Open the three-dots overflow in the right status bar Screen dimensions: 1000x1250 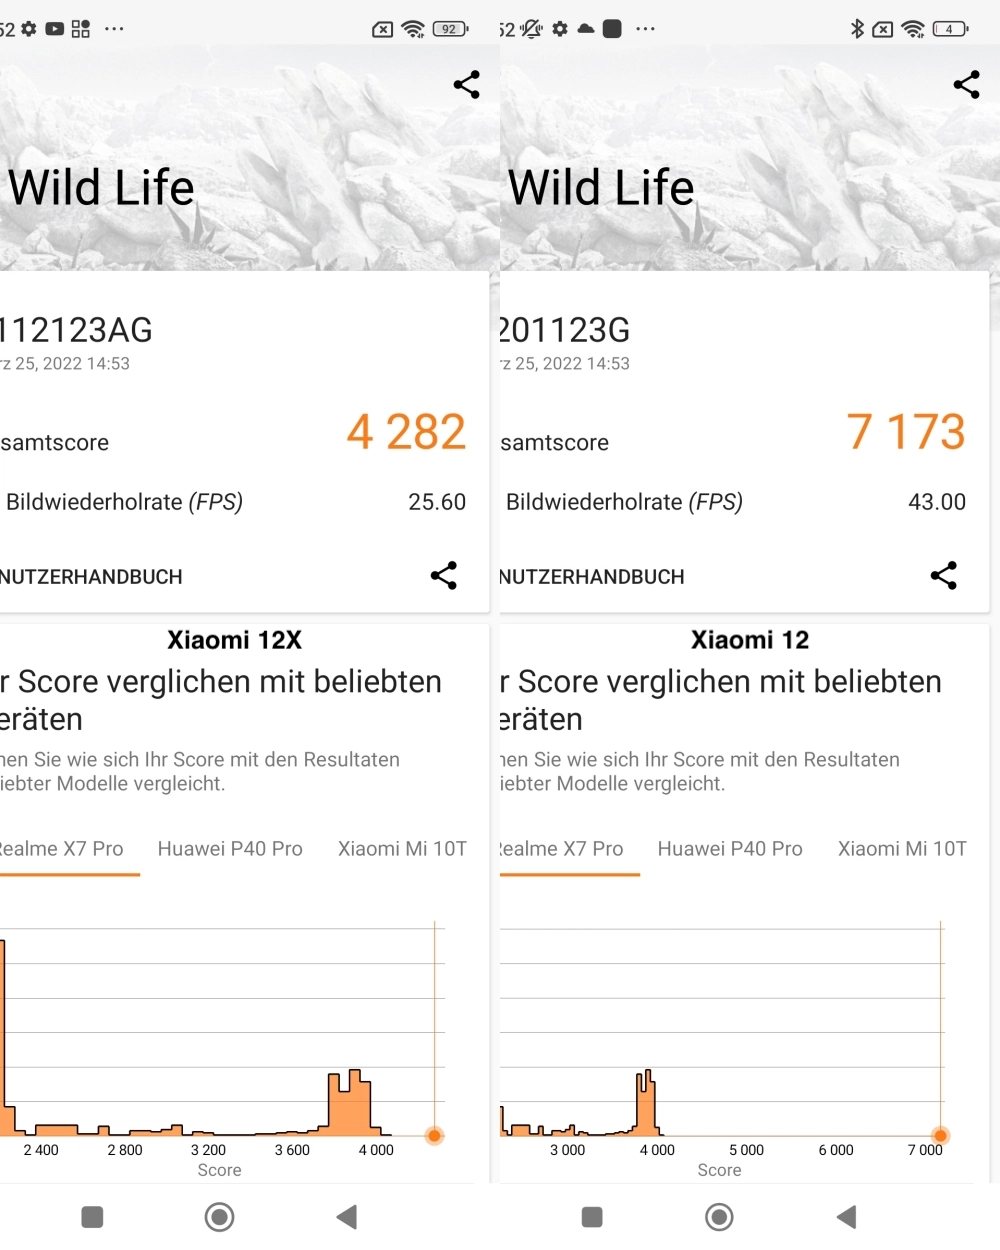click(x=646, y=29)
